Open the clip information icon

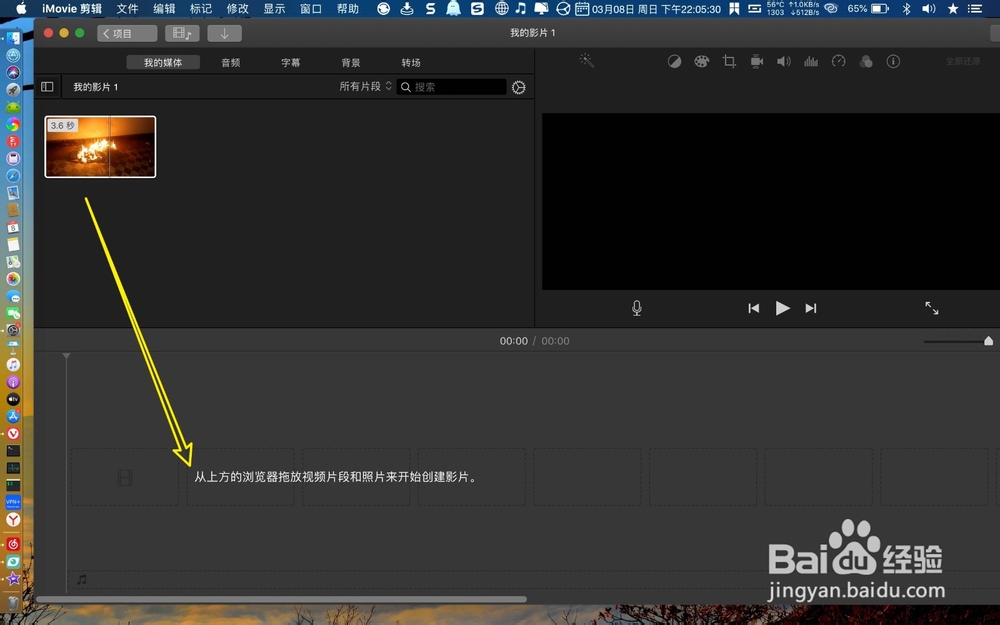[x=893, y=61]
